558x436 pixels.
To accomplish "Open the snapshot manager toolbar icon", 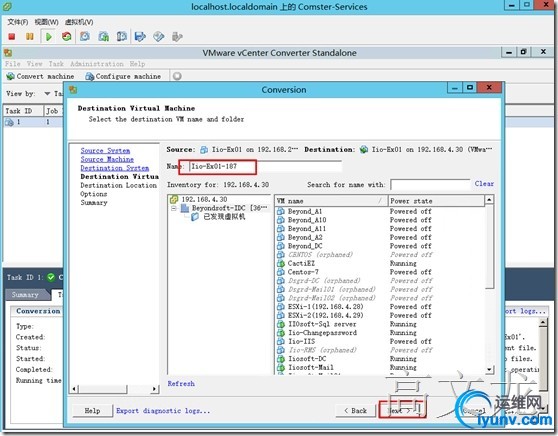I will click(122, 37).
